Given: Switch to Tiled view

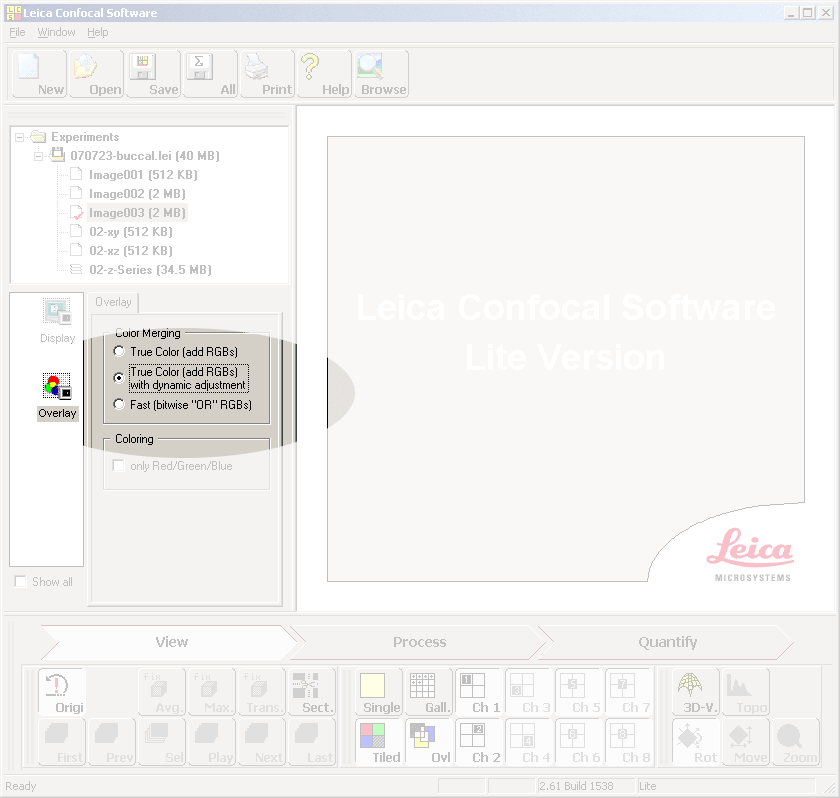Looking at the screenshot, I should pyautogui.click(x=379, y=742).
